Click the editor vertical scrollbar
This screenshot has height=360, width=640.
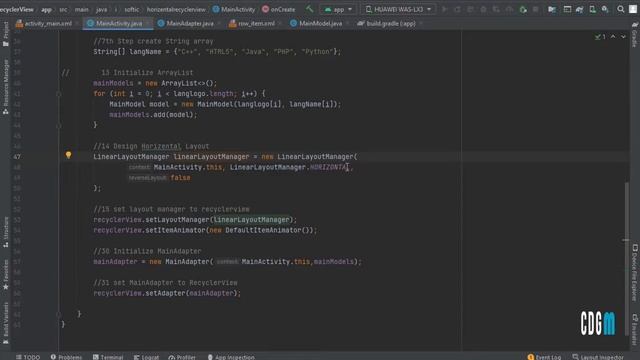coord(627,259)
